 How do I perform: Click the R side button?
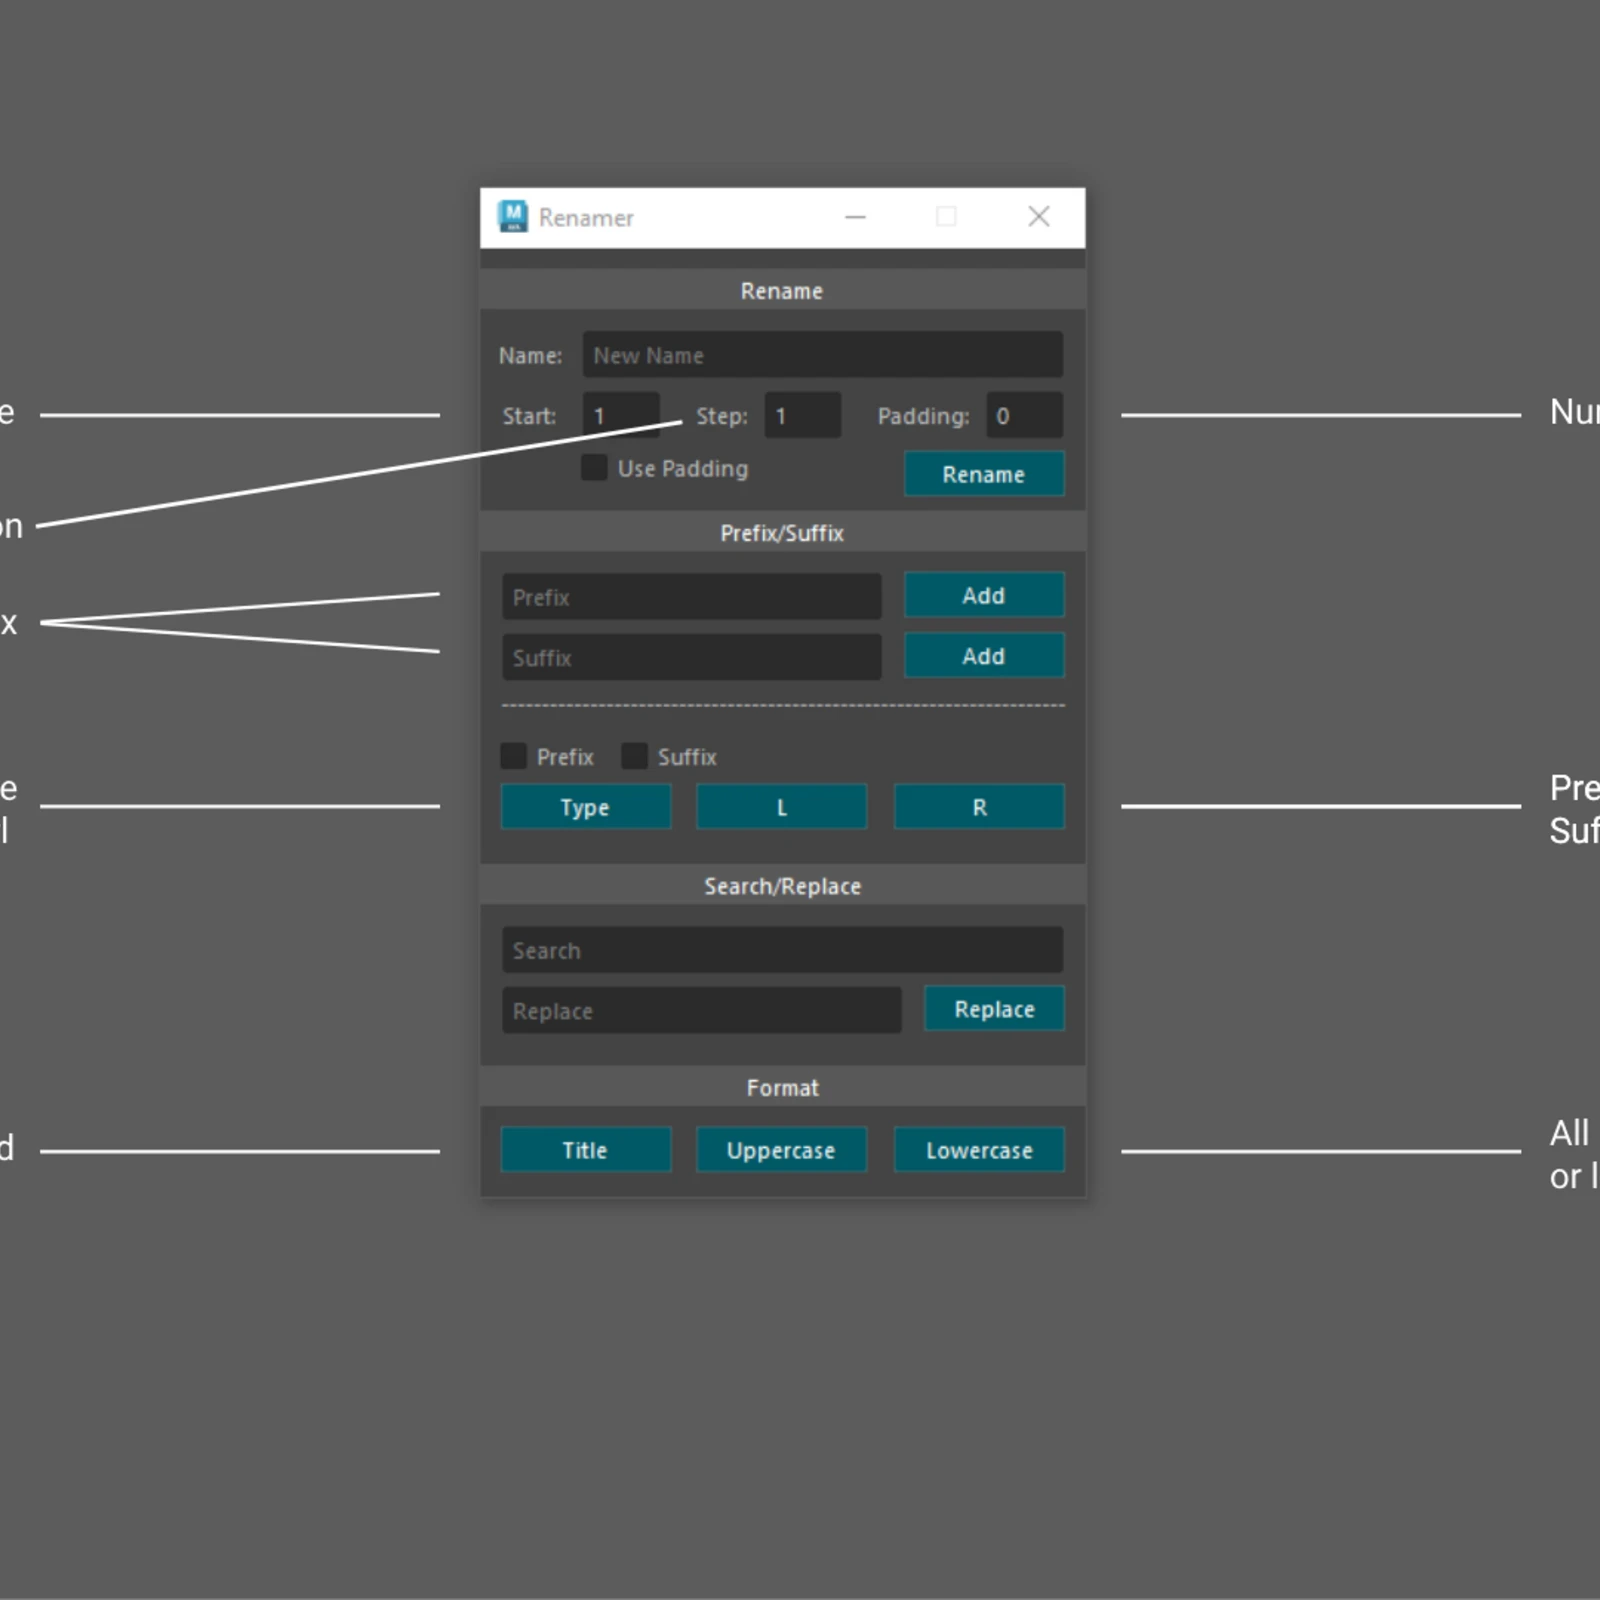point(979,807)
